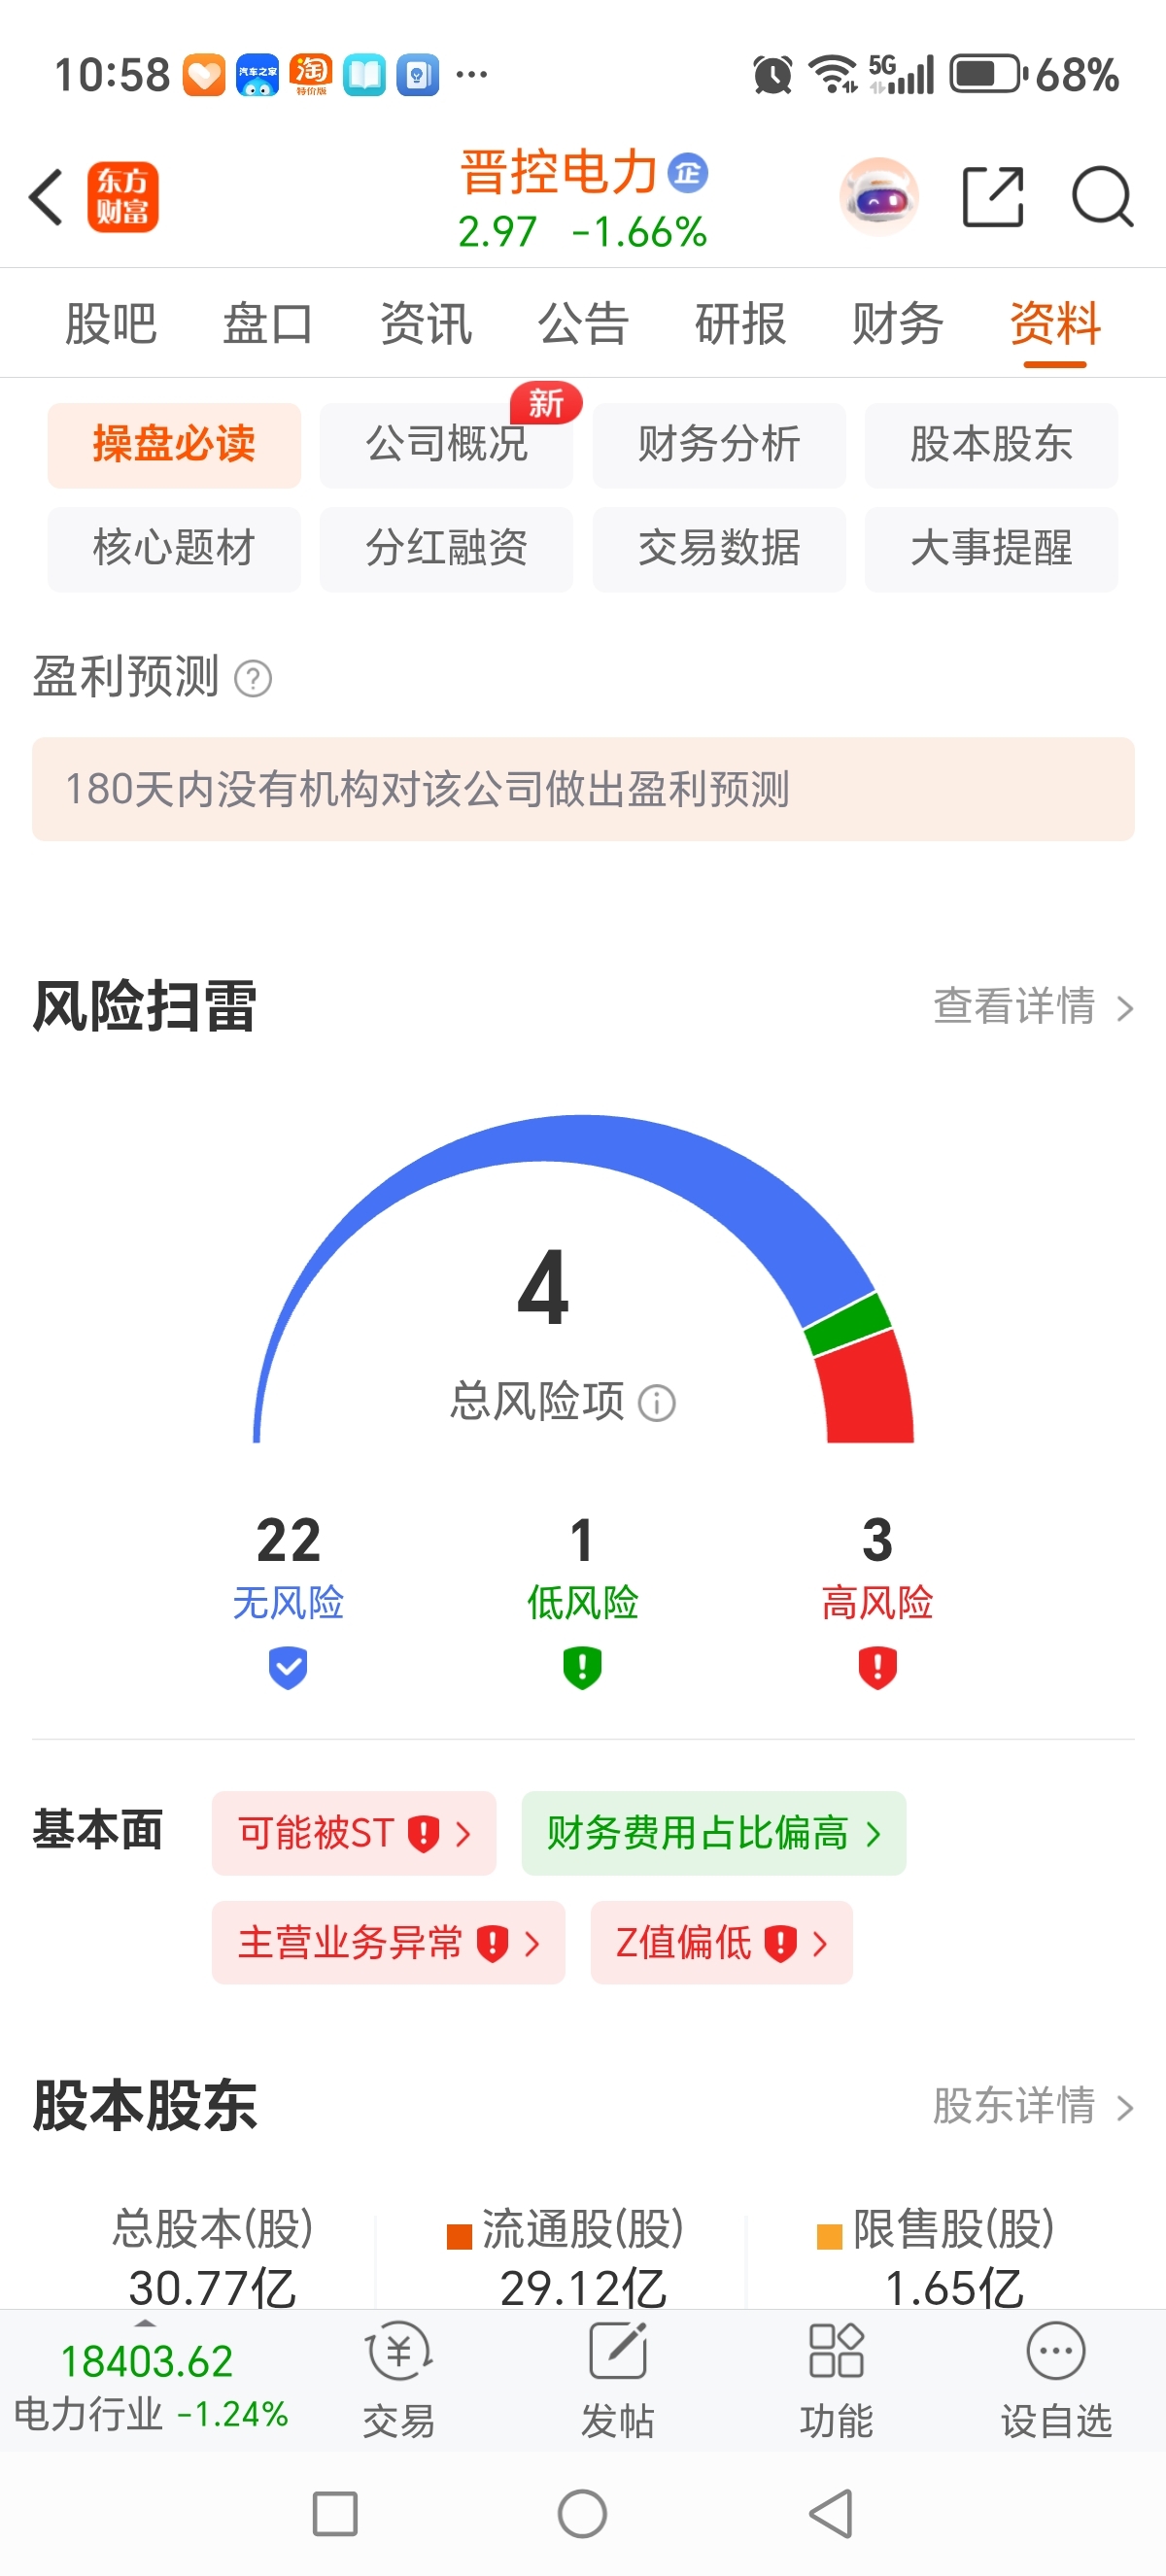Open 交易 from the bottom bar
Image resolution: width=1166 pixels, height=2576 pixels.
pos(399,2379)
